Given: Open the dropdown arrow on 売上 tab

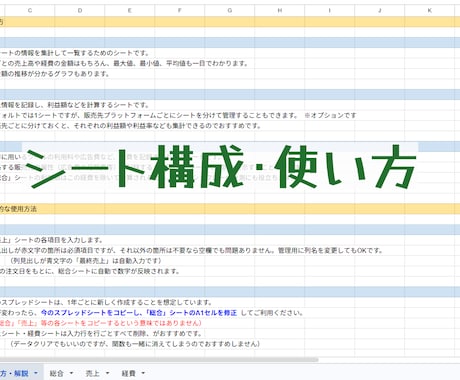Looking at the screenshot, I should point(107,373).
